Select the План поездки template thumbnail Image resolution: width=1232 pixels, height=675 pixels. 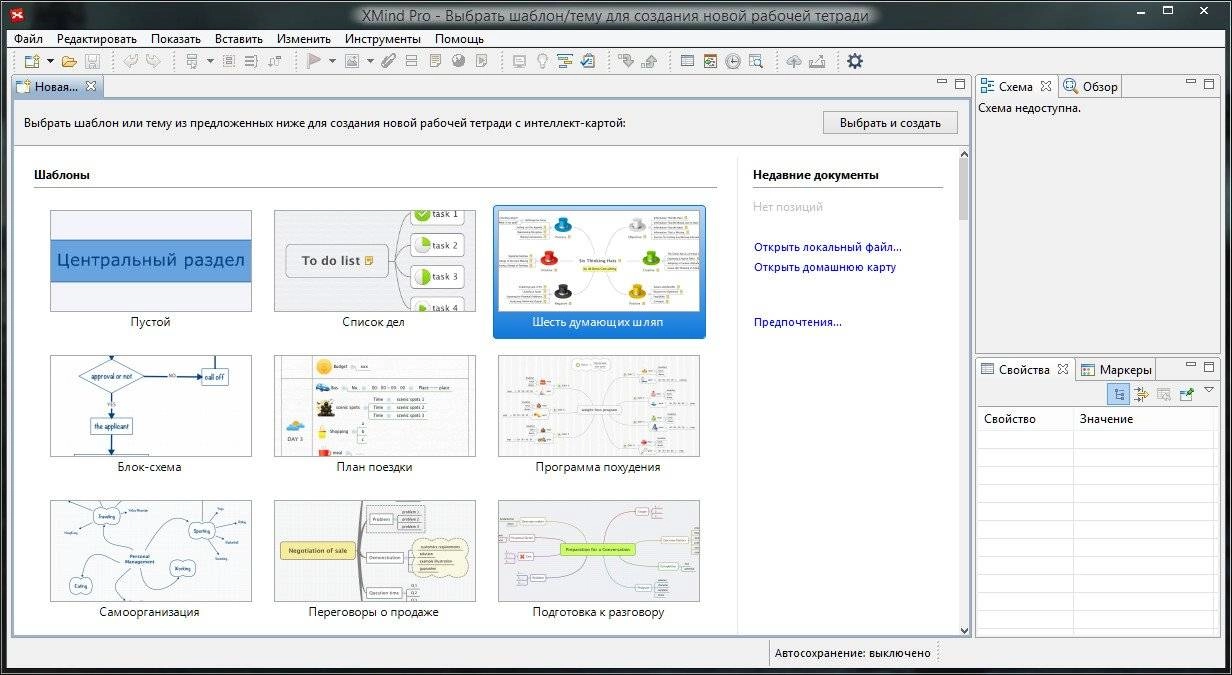point(374,406)
